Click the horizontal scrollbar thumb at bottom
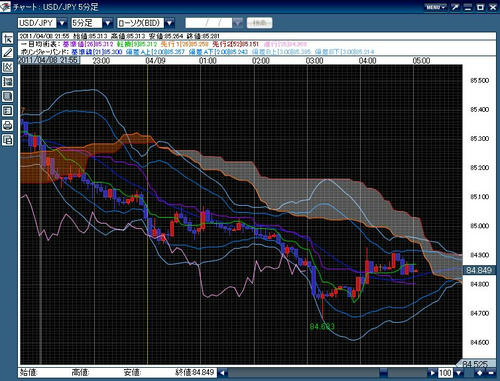500x381 pixels. coord(383,373)
